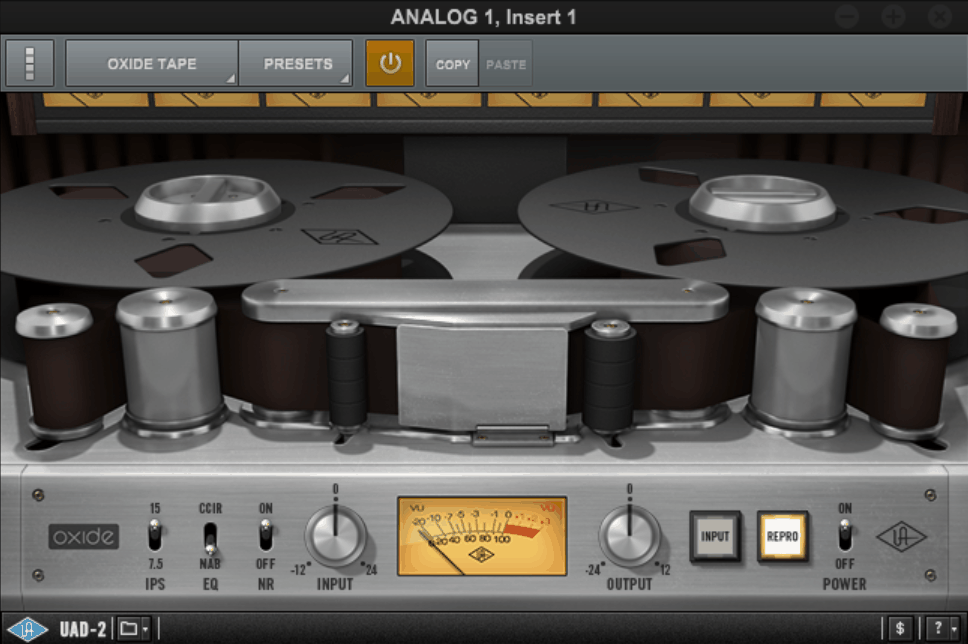Flip the EQ switch between CCIR and NAB
The height and width of the screenshot is (644, 968).
(211, 538)
